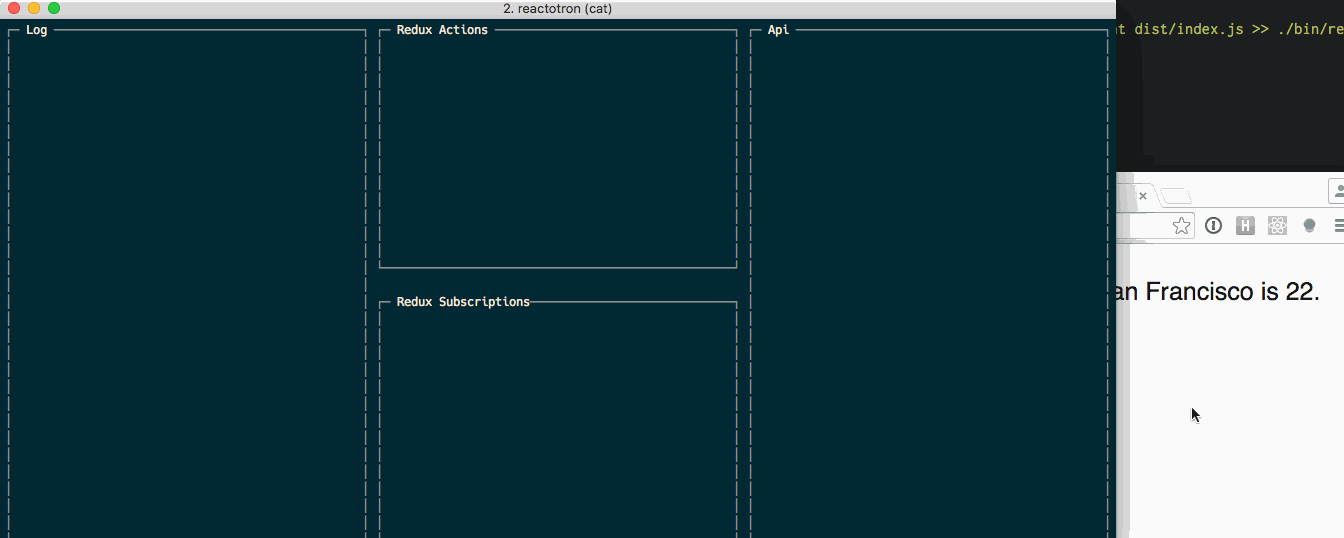Select the Api panel title
The height and width of the screenshot is (538, 1344).
click(778, 30)
